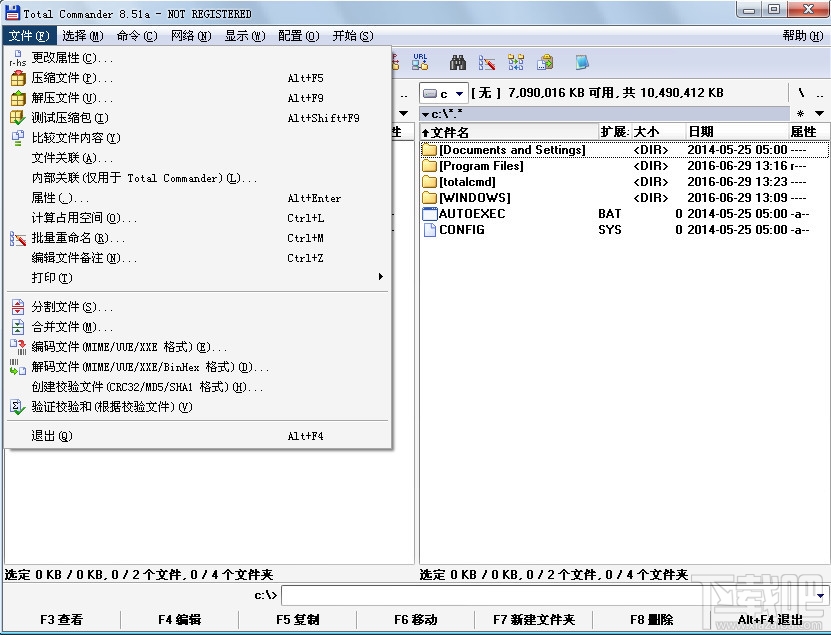Click the totalcmd folder icon
Viewport: 831px width, 635px height.
[x=429, y=182]
